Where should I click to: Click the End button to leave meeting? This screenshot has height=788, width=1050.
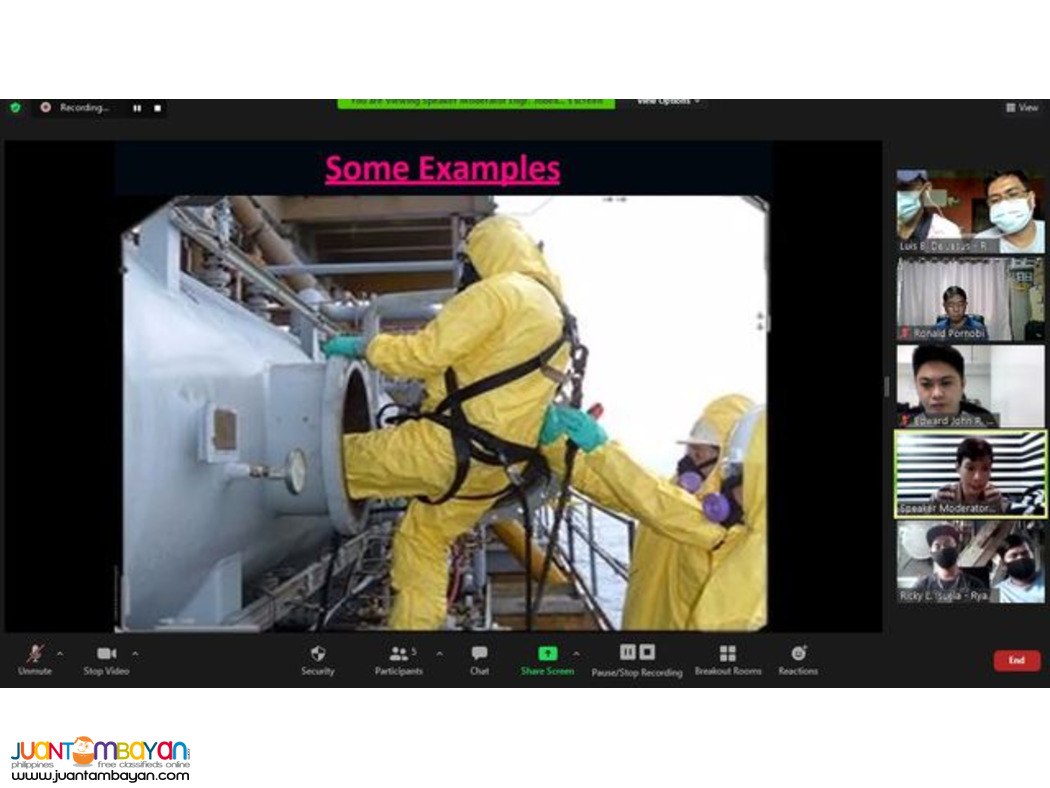coord(1016,660)
